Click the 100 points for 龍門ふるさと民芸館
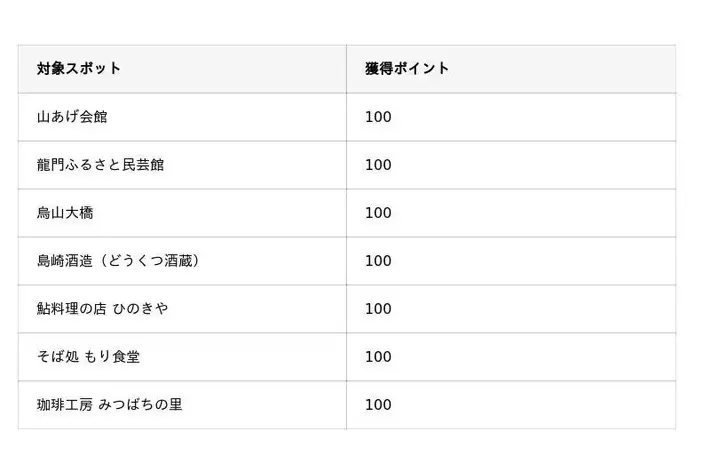This screenshot has width=710, height=474. (x=378, y=165)
